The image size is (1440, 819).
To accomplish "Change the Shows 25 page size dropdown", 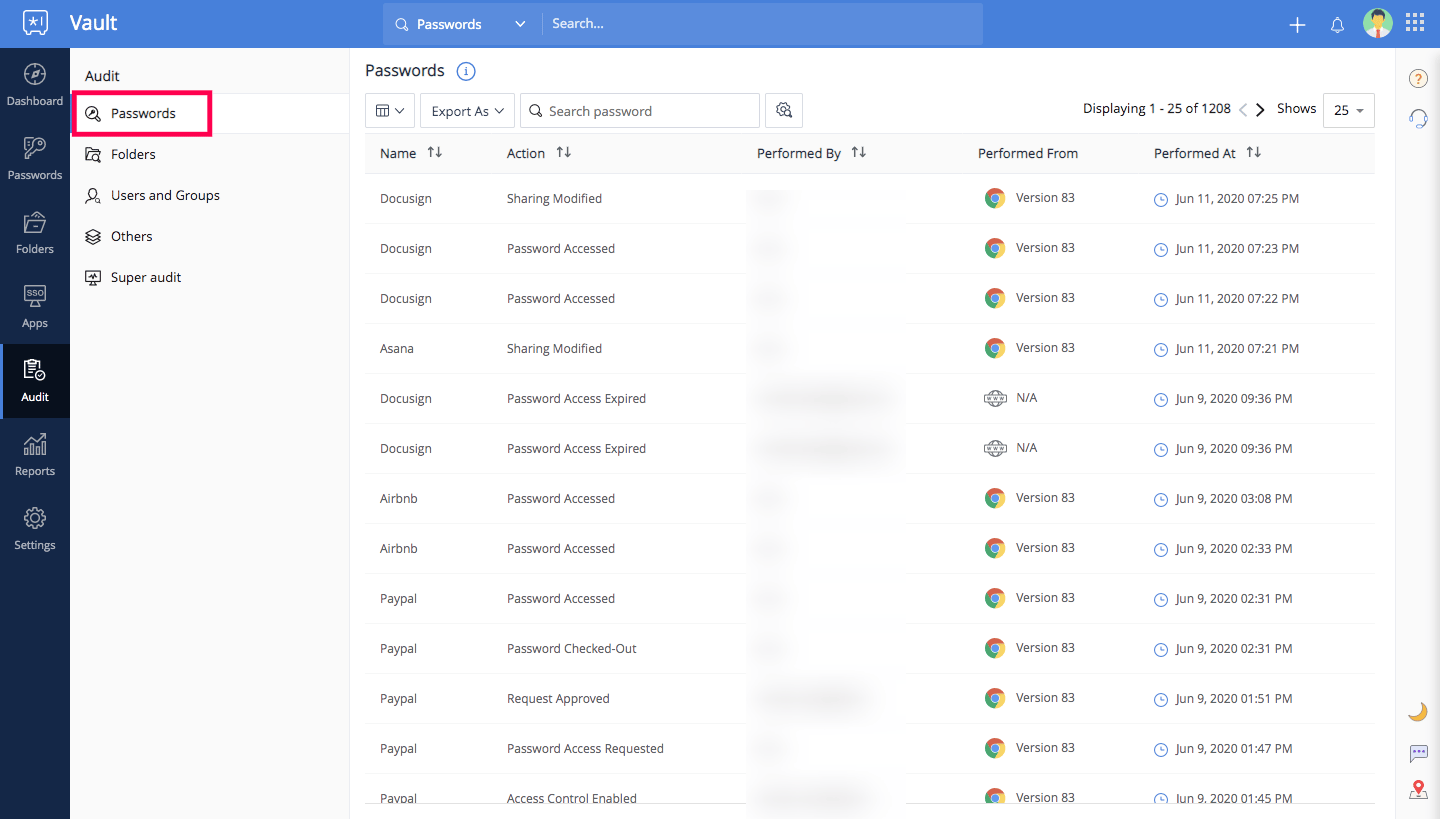I will (1348, 110).
